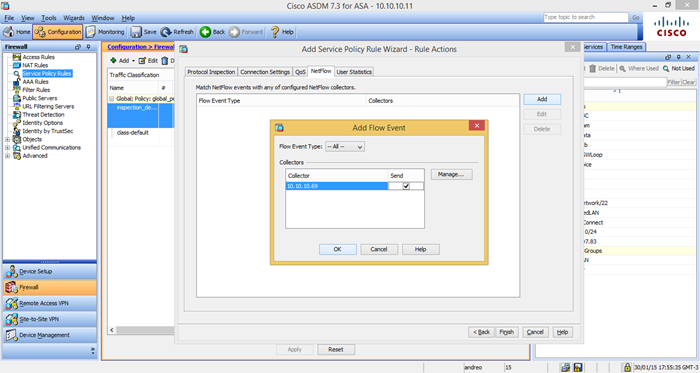
Task: Select NAT Rules in Firewall tree
Action: point(35,65)
